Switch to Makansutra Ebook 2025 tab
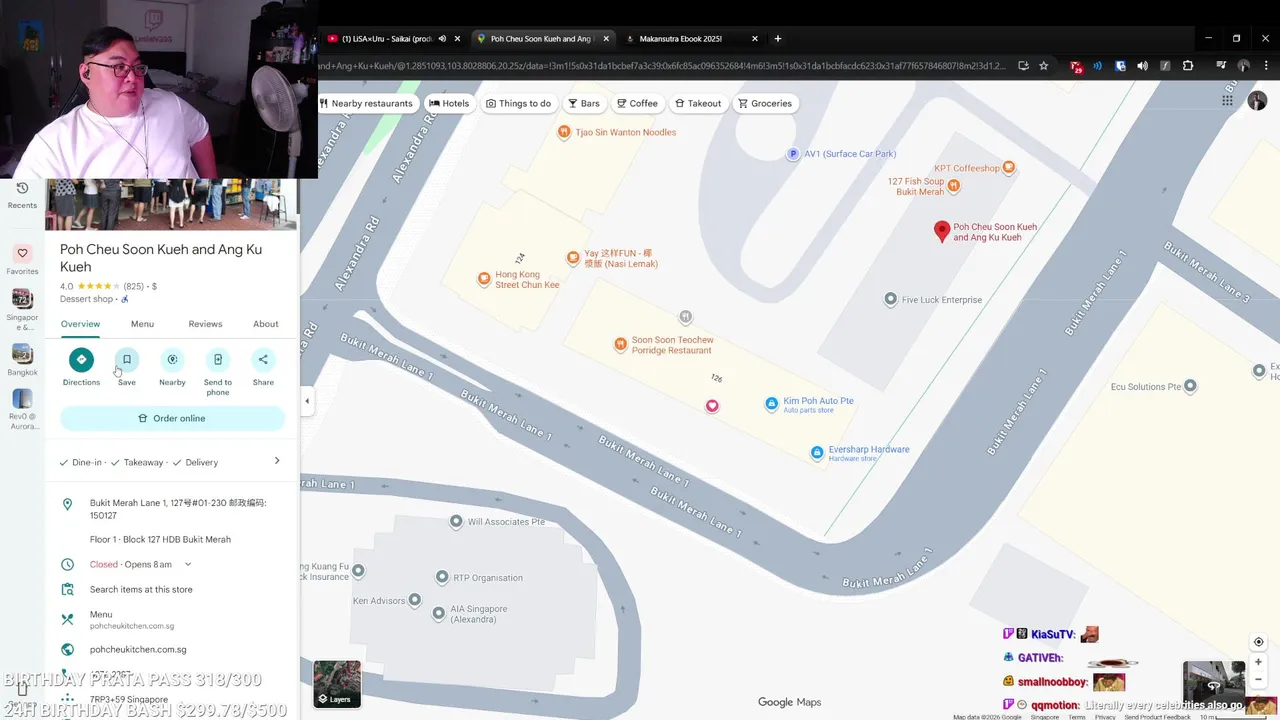Screen dimensions: 1280x720 [680, 39]
